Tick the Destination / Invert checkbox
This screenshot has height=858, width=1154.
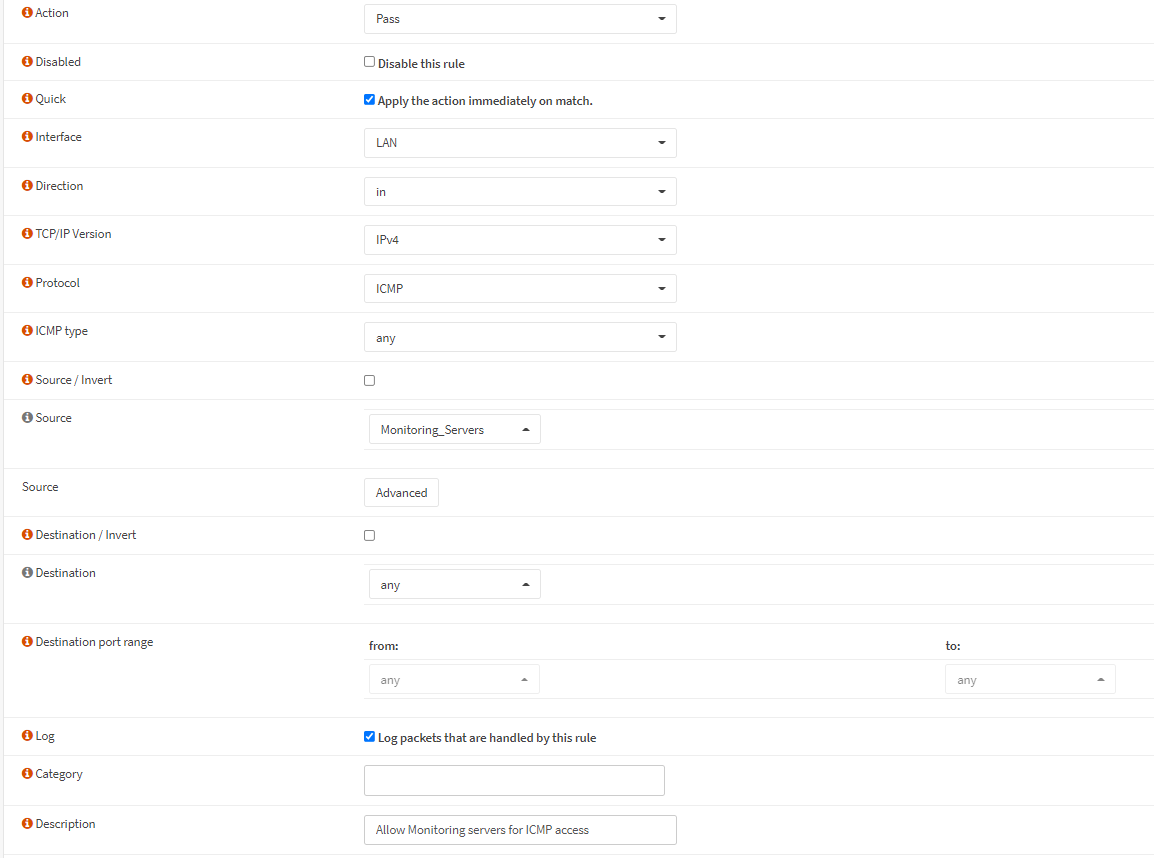tap(369, 536)
